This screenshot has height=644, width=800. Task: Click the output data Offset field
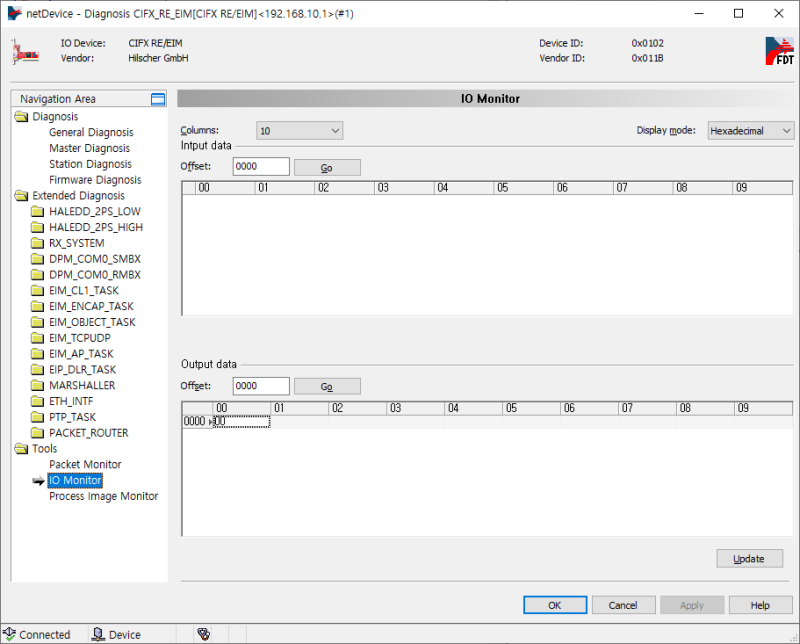click(x=261, y=386)
